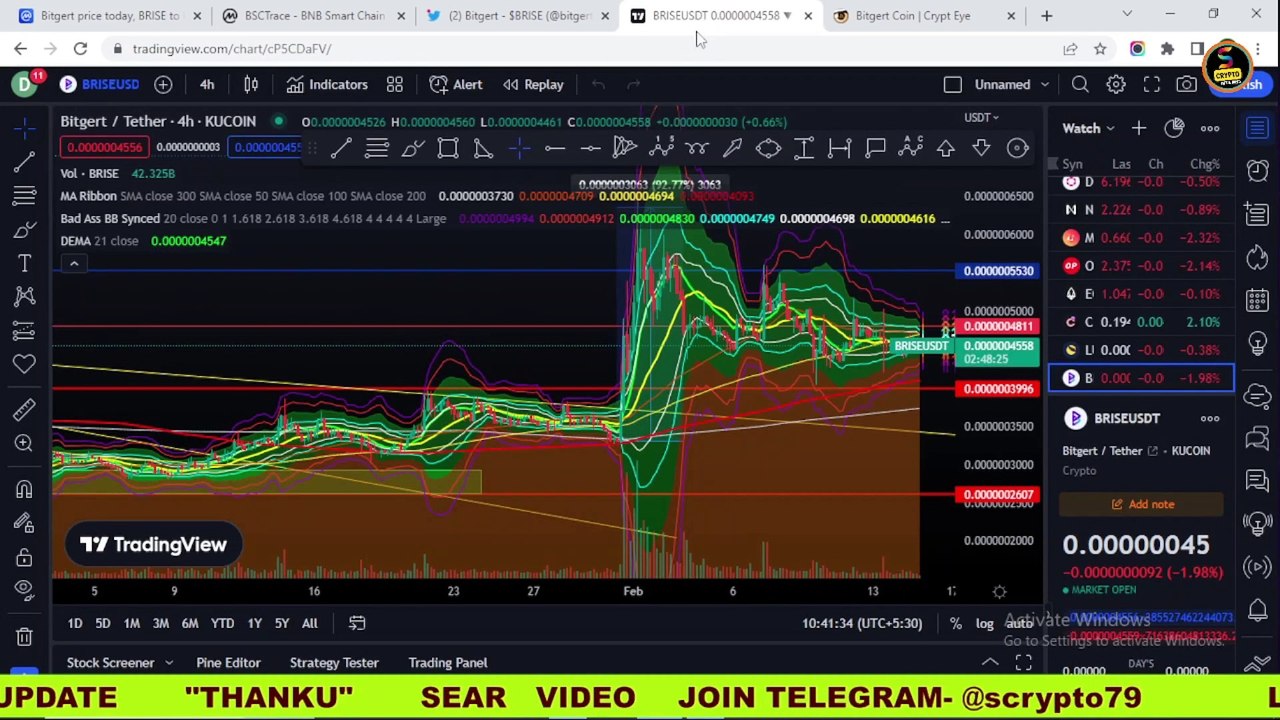Toggle the auto scale button
This screenshot has height=720, width=1280.
(1019, 623)
